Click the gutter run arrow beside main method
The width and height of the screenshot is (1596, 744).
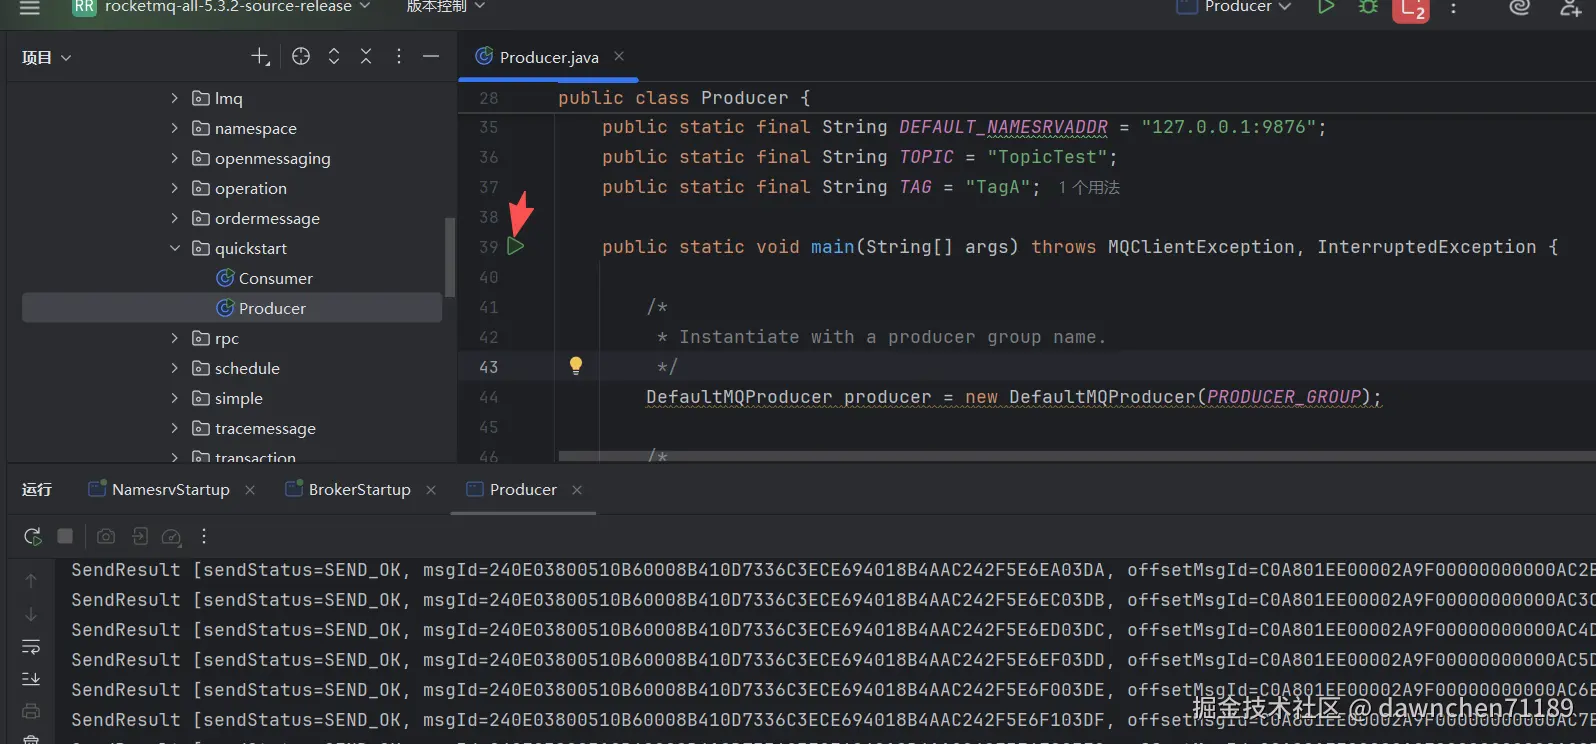coord(516,247)
